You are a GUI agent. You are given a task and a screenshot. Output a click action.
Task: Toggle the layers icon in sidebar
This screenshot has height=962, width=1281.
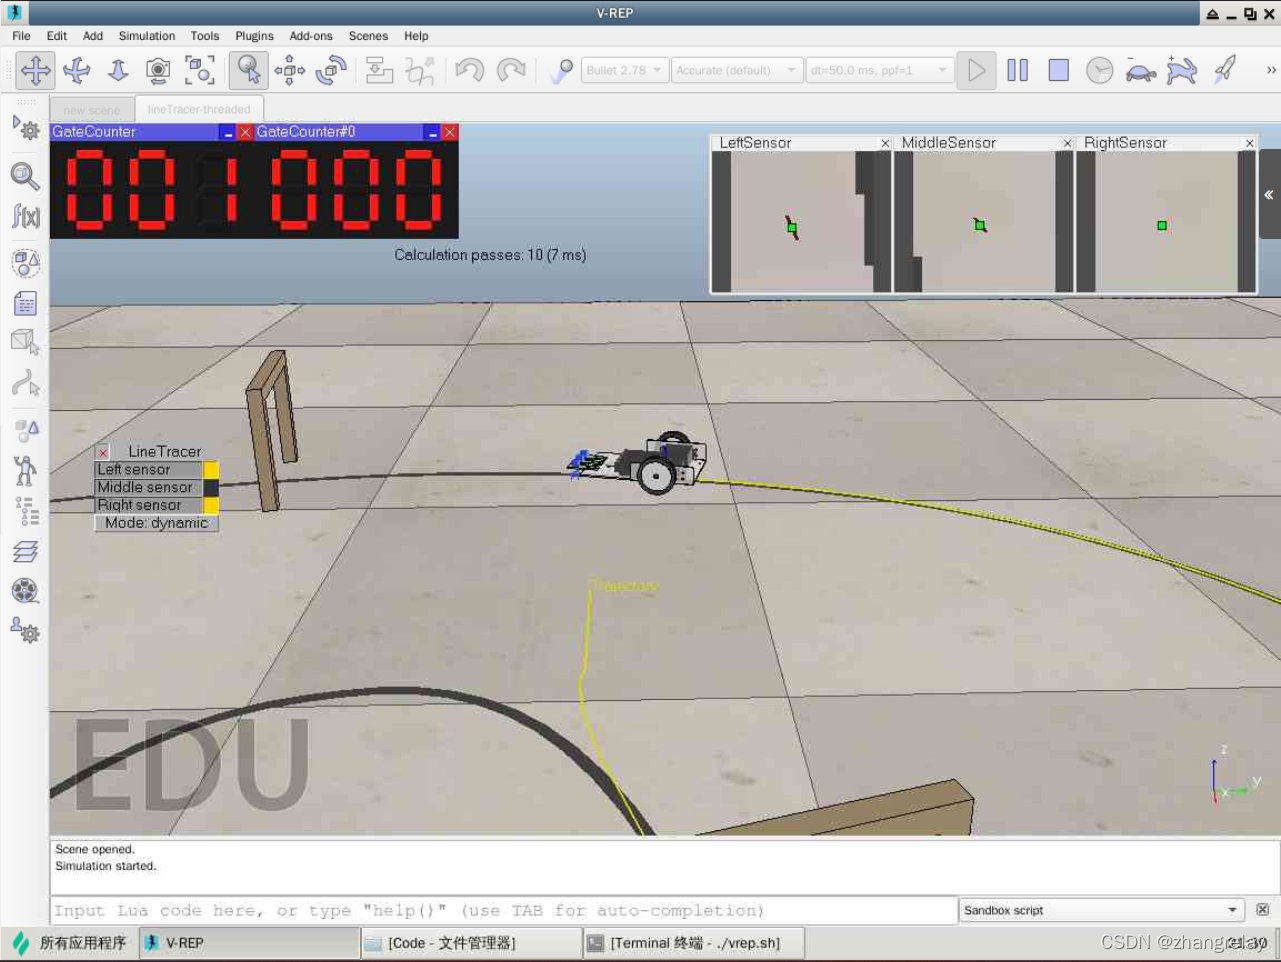tap(25, 551)
